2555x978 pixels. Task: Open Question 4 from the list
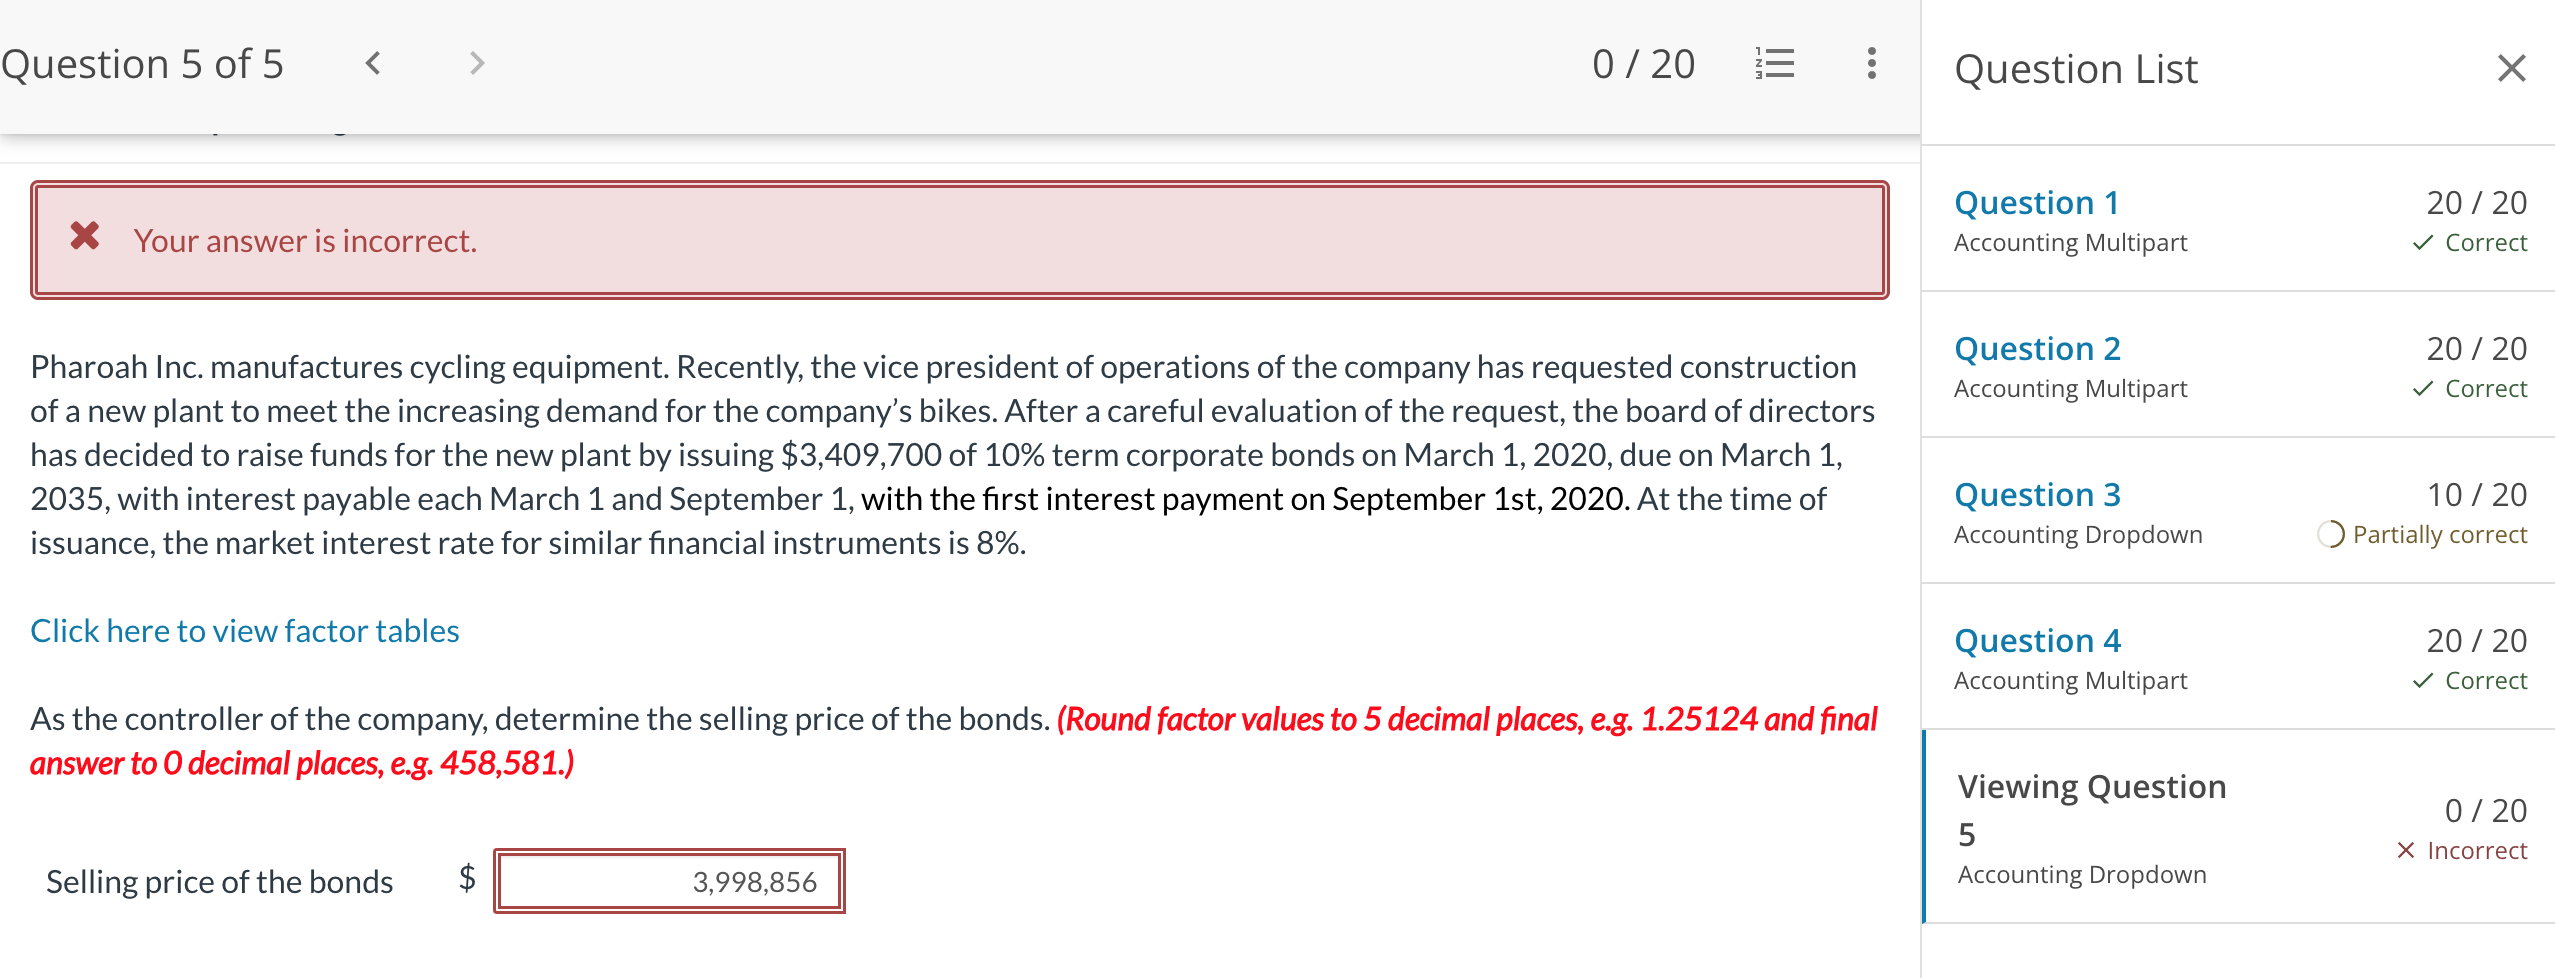point(2037,641)
